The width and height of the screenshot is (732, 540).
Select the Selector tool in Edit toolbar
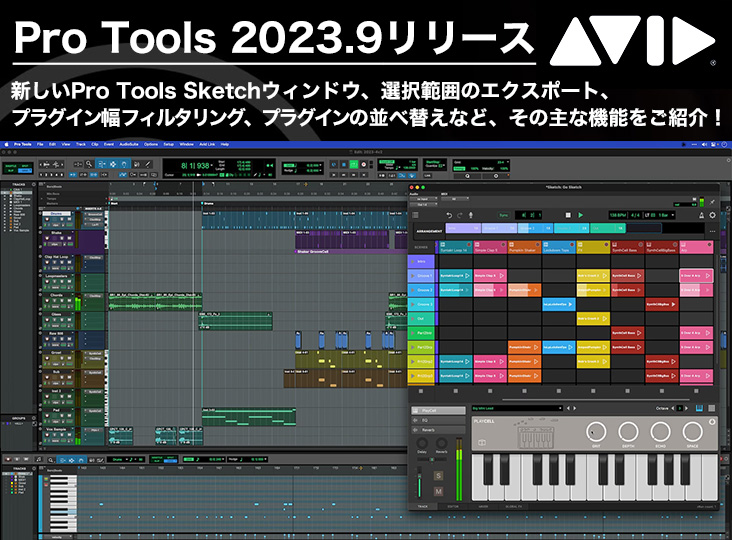coord(113,164)
